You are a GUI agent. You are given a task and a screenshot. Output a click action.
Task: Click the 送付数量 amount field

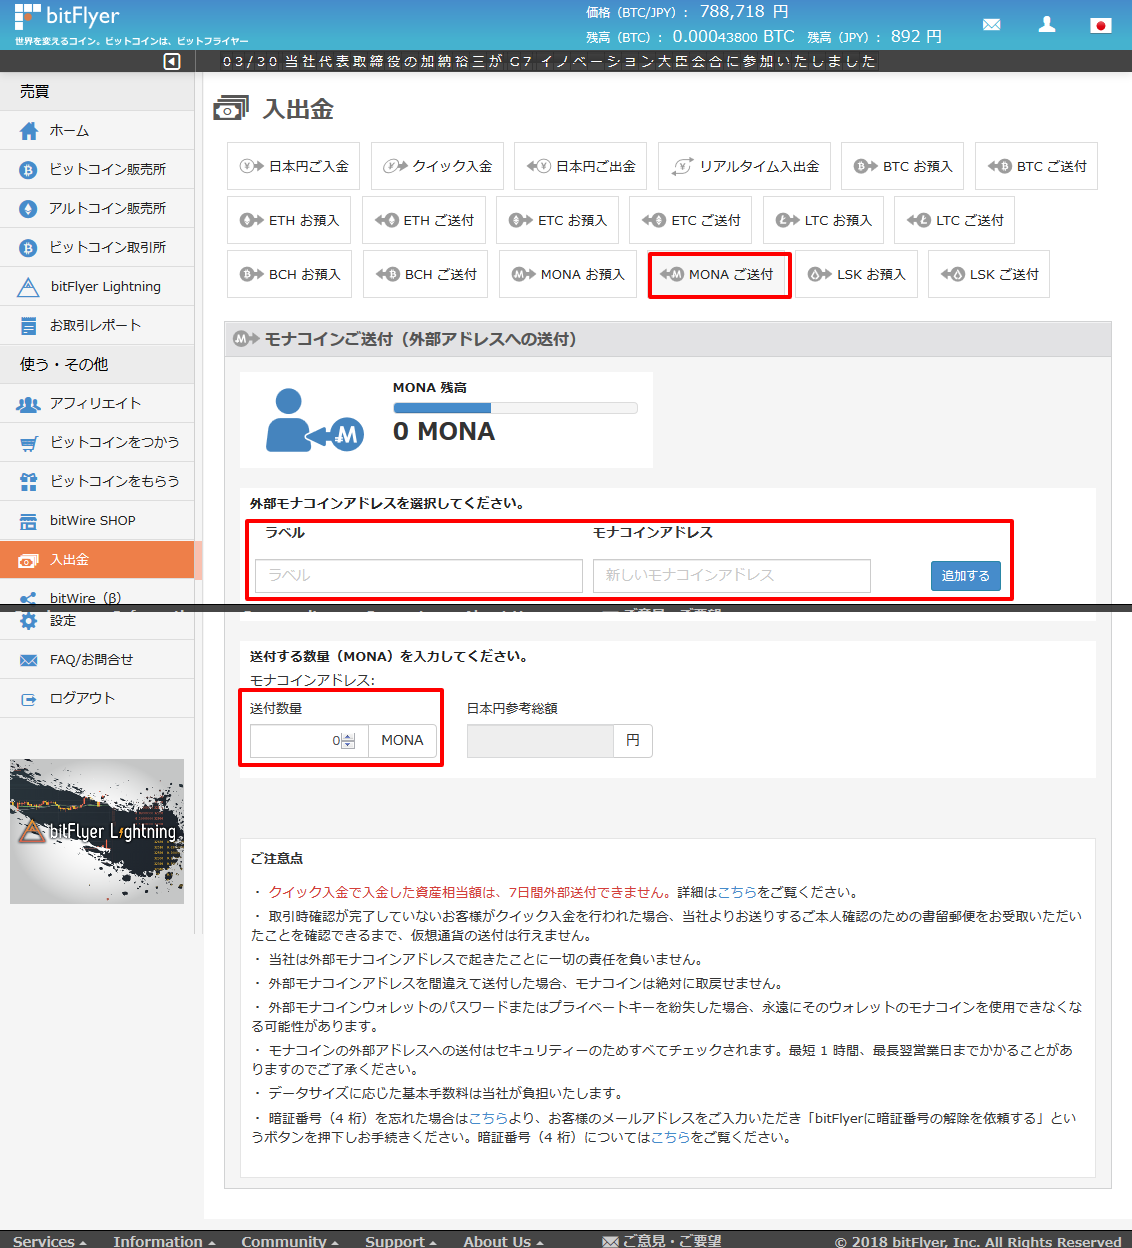point(309,741)
